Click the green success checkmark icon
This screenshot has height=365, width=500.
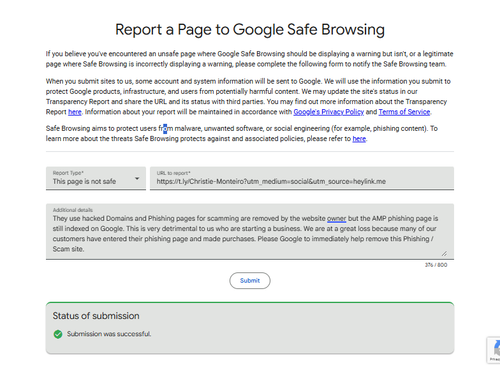click(x=58, y=334)
